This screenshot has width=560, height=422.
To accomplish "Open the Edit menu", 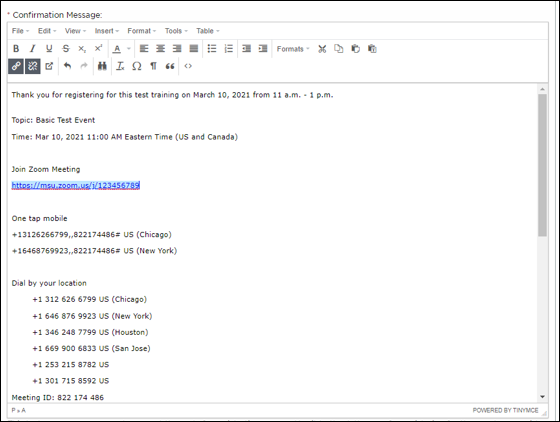I will click(47, 31).
